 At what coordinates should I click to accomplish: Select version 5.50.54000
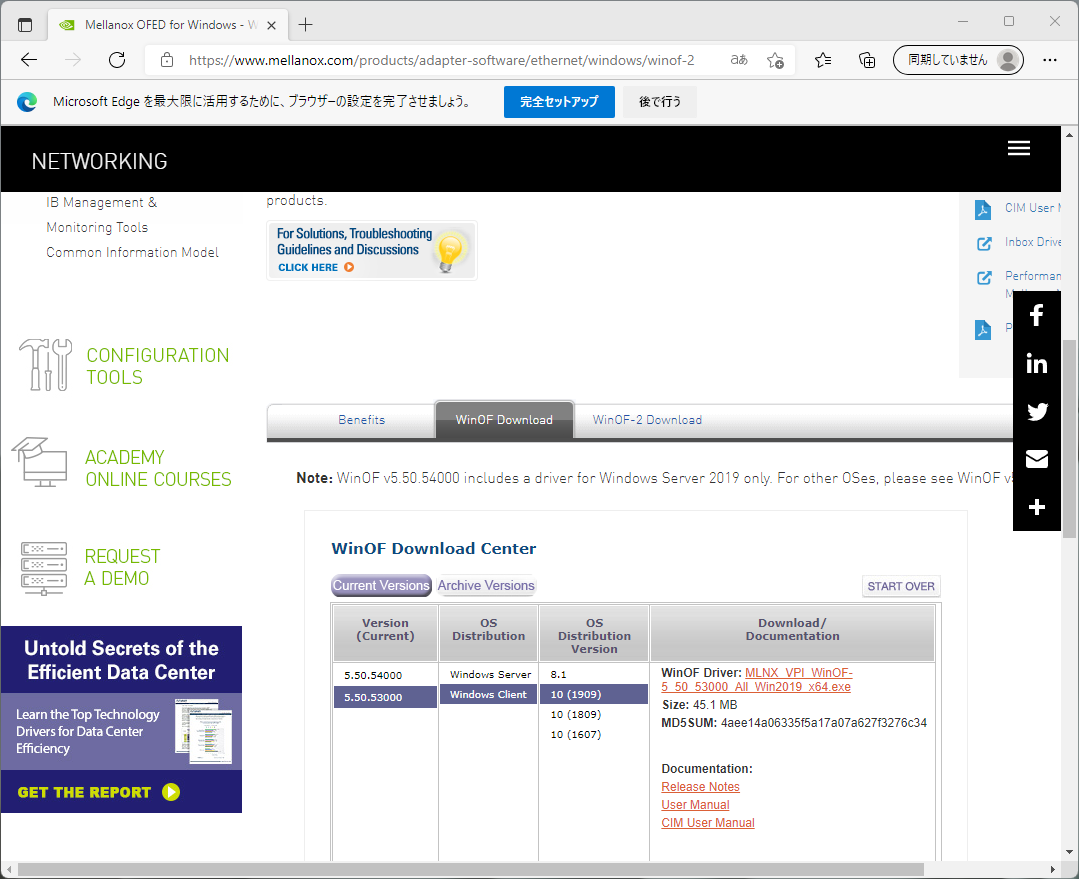point(385,675)
